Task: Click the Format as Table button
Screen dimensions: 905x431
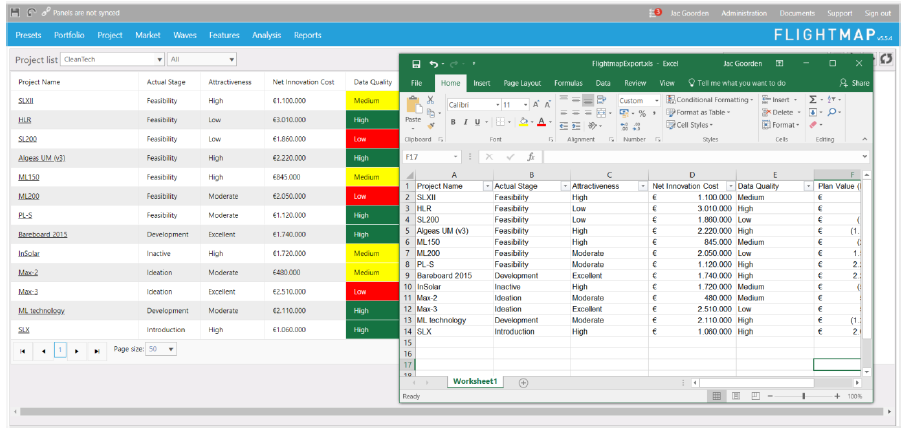Action: tap(698, 113)
